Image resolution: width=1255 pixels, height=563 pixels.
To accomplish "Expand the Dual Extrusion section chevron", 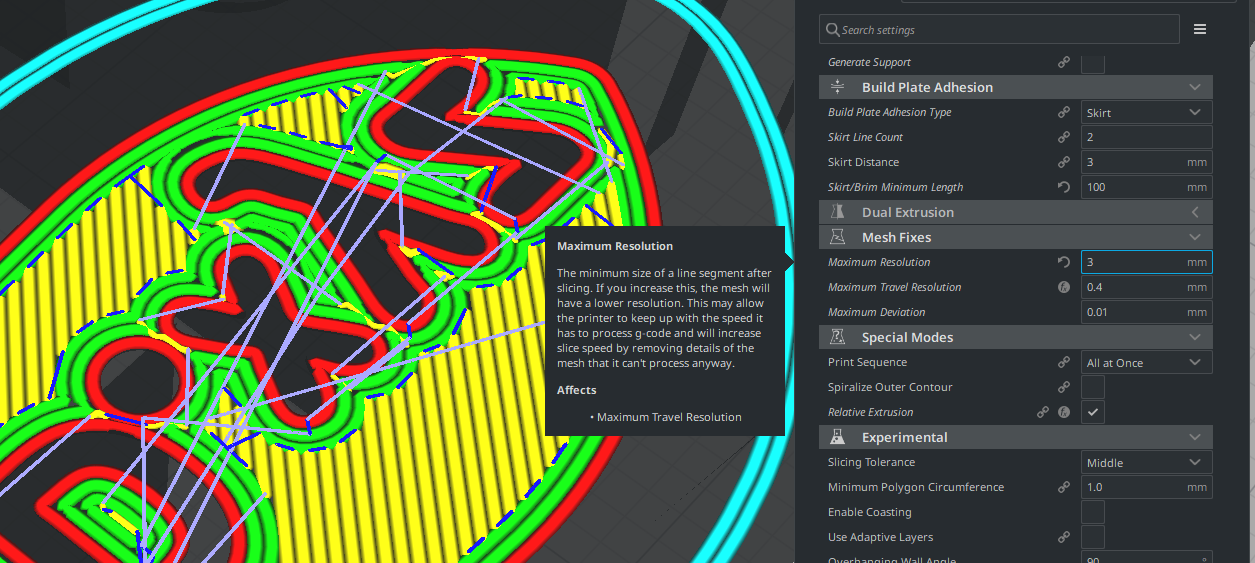I will (x=1195, y=212).
